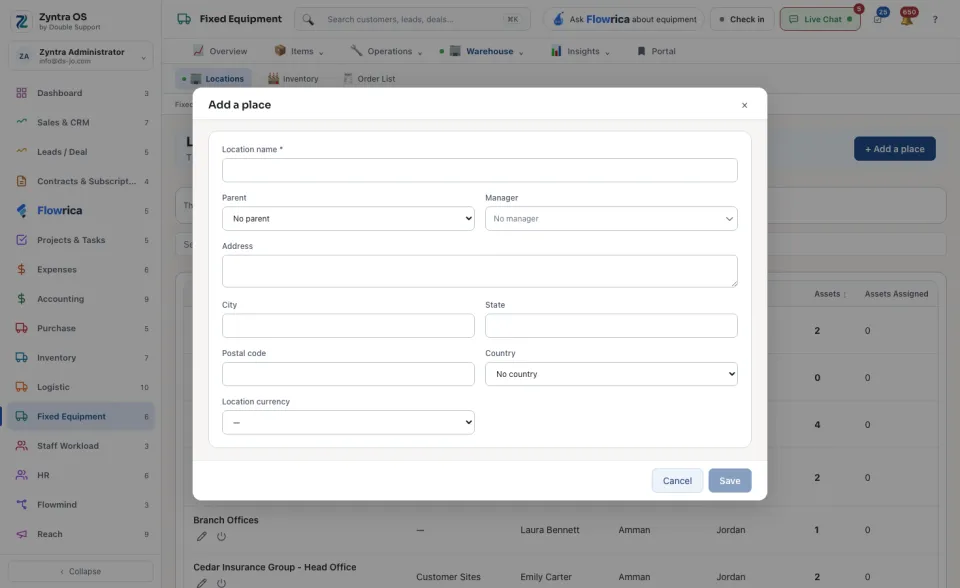Close the Add a place dialog
Viewport: 960px width, 588px height.
744,105
